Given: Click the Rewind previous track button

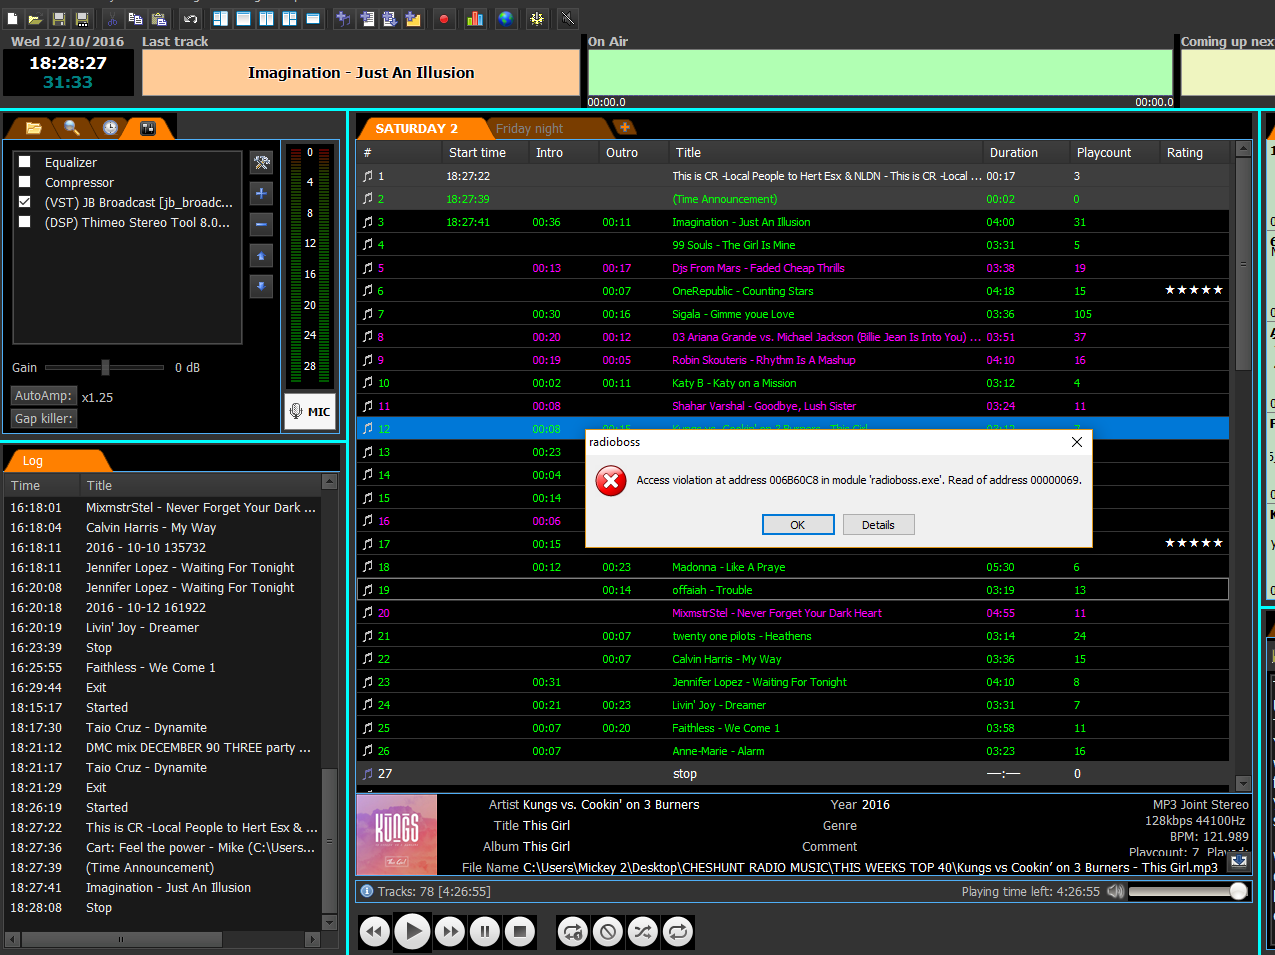Looking at the screenshot, I should click(374, 932).
